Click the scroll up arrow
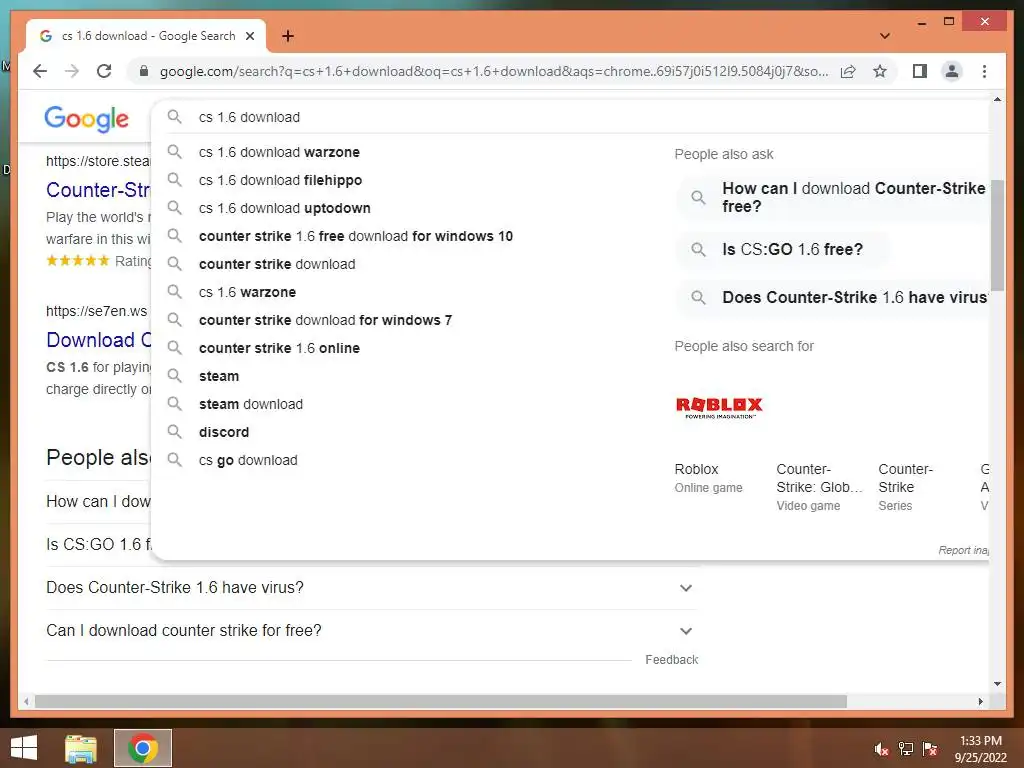 point(997,100)
